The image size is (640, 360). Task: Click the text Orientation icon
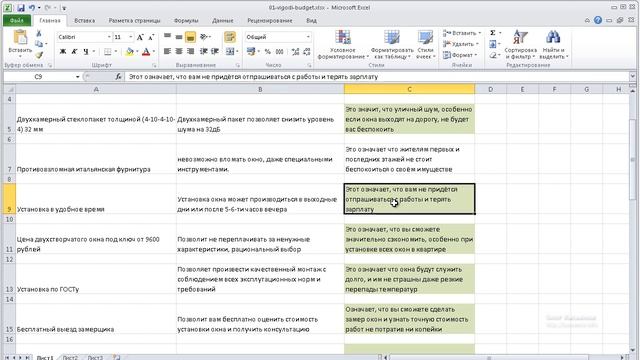pos(203,37)
